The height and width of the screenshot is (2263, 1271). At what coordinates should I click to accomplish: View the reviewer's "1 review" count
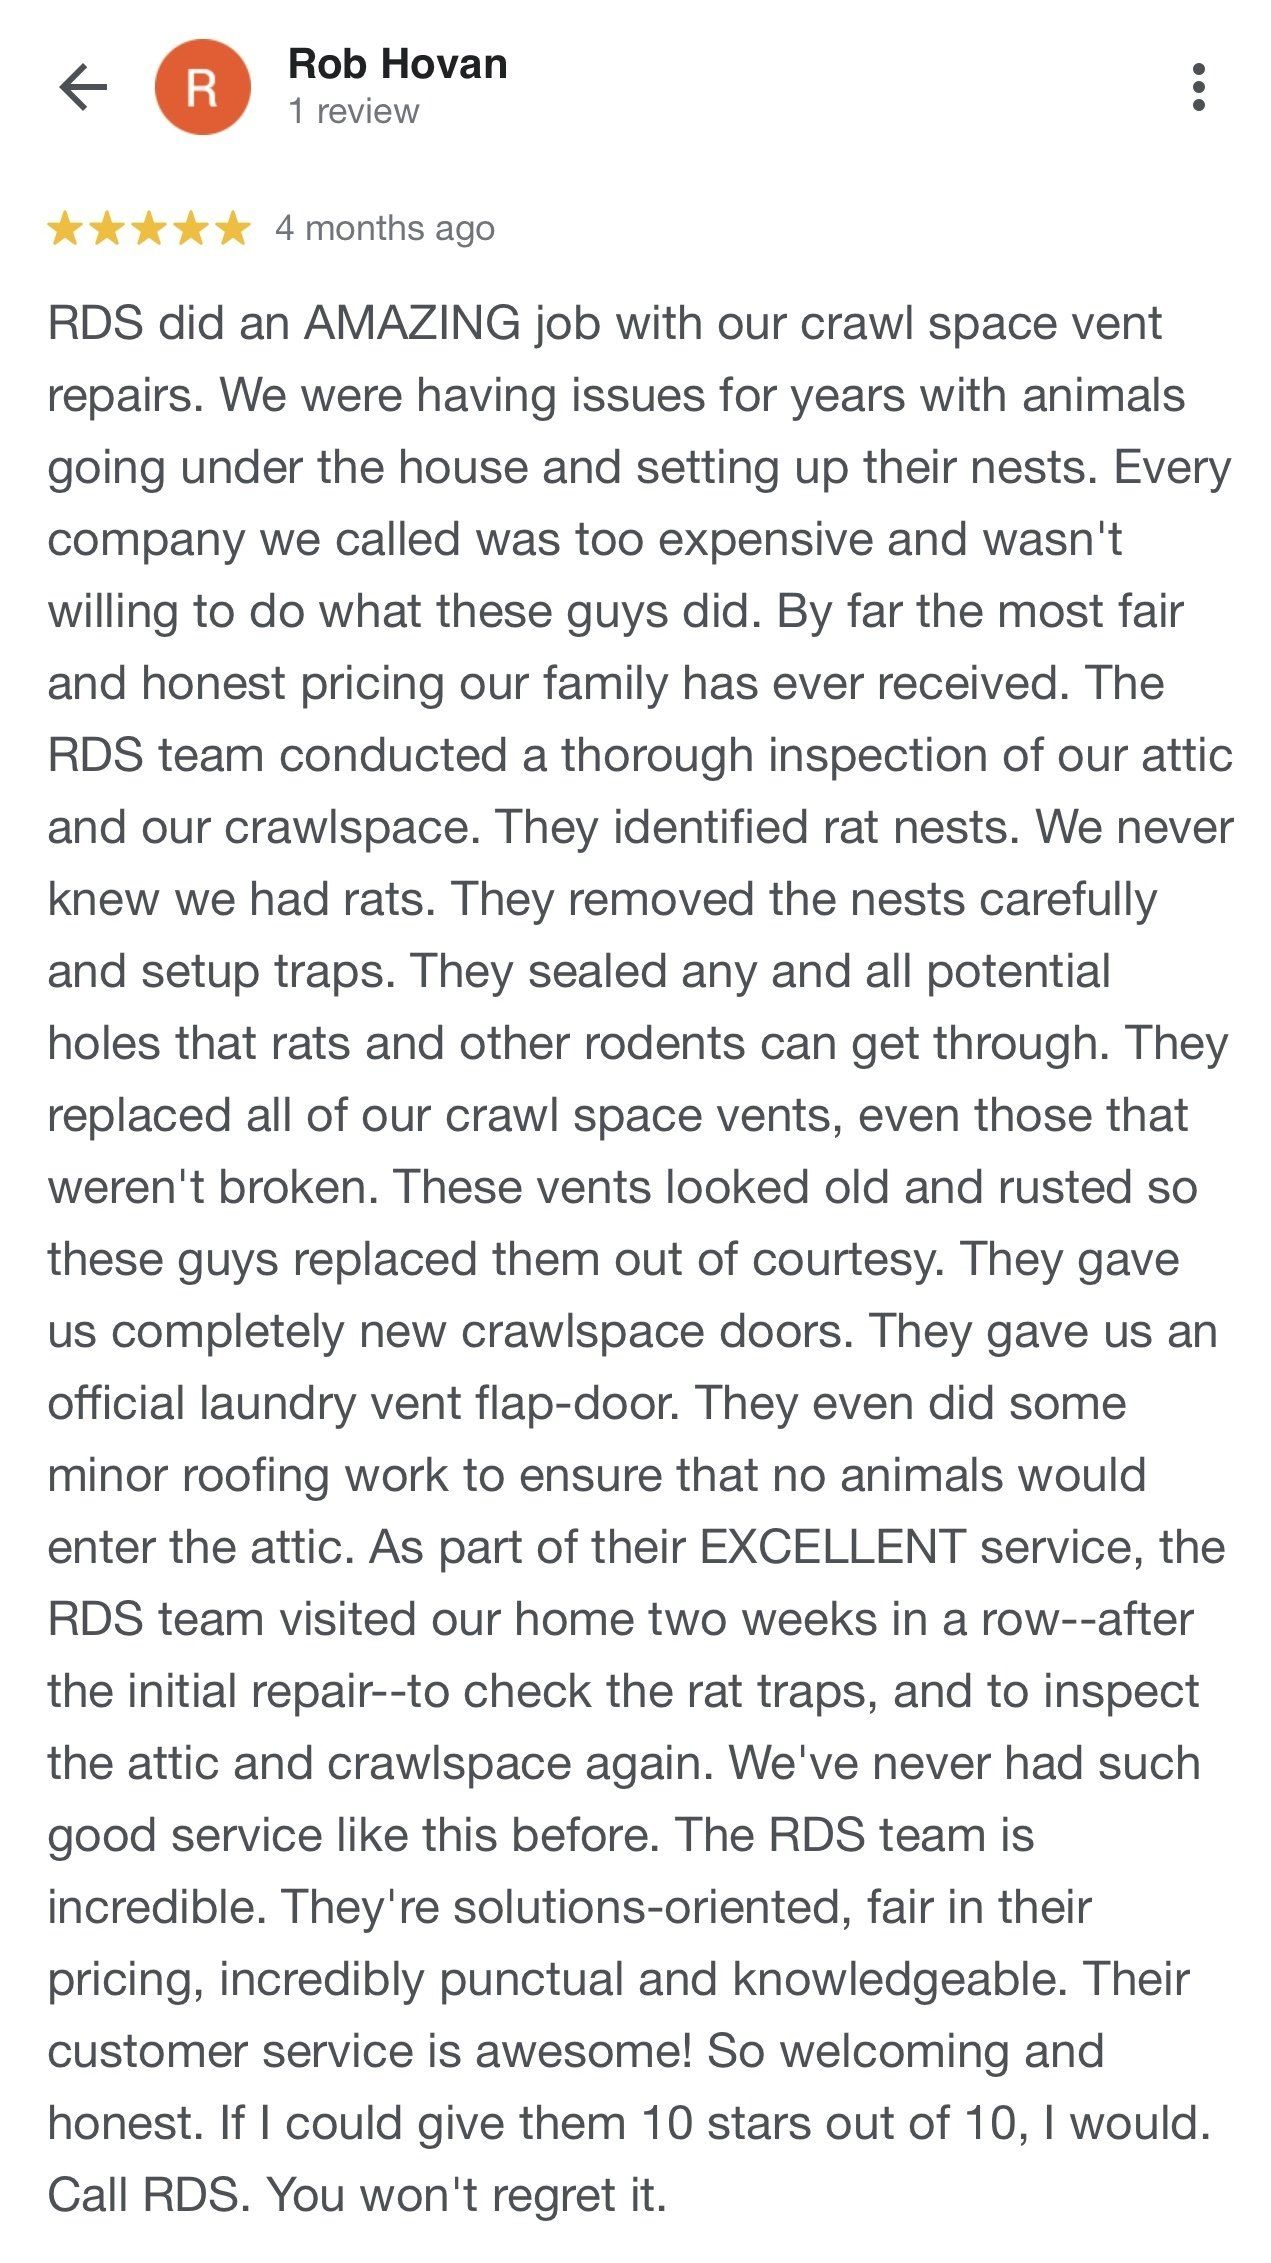(353, 111)
